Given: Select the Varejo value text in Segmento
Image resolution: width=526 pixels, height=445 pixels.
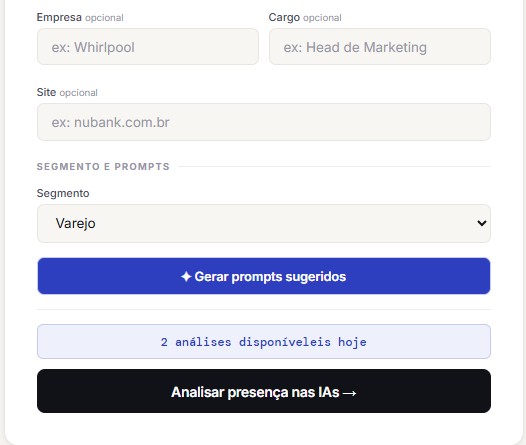Looking at the screenshot, I should pyautogui.click(x=75, y=223).
